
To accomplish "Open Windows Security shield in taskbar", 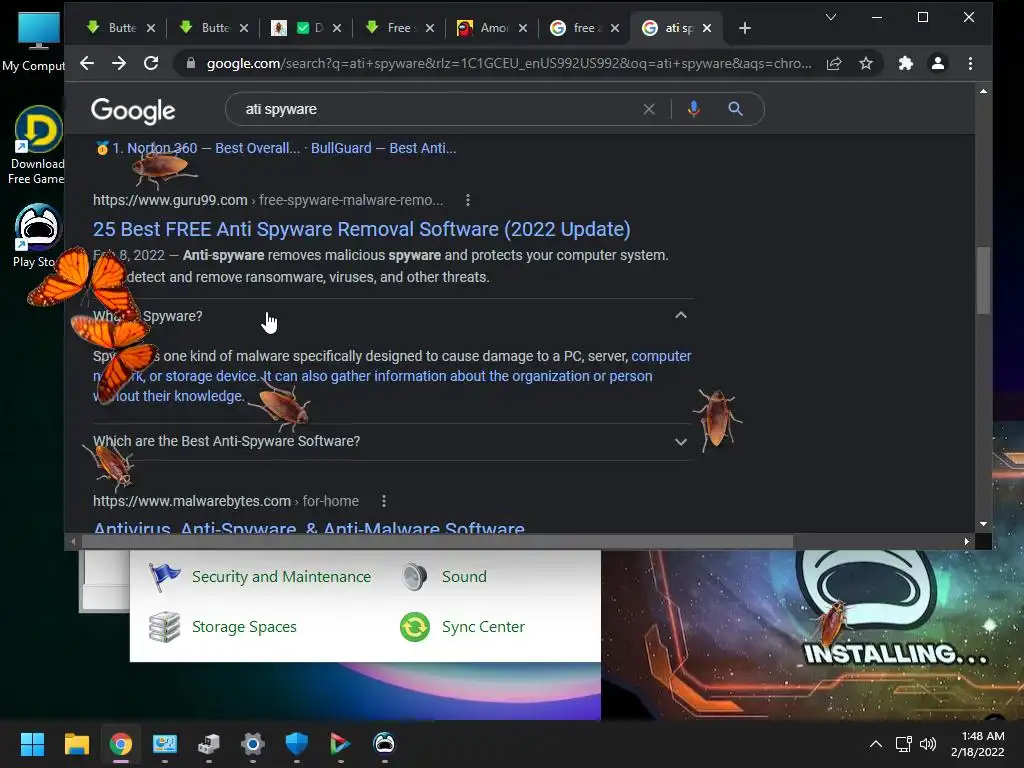I will [x=296, y=744].
